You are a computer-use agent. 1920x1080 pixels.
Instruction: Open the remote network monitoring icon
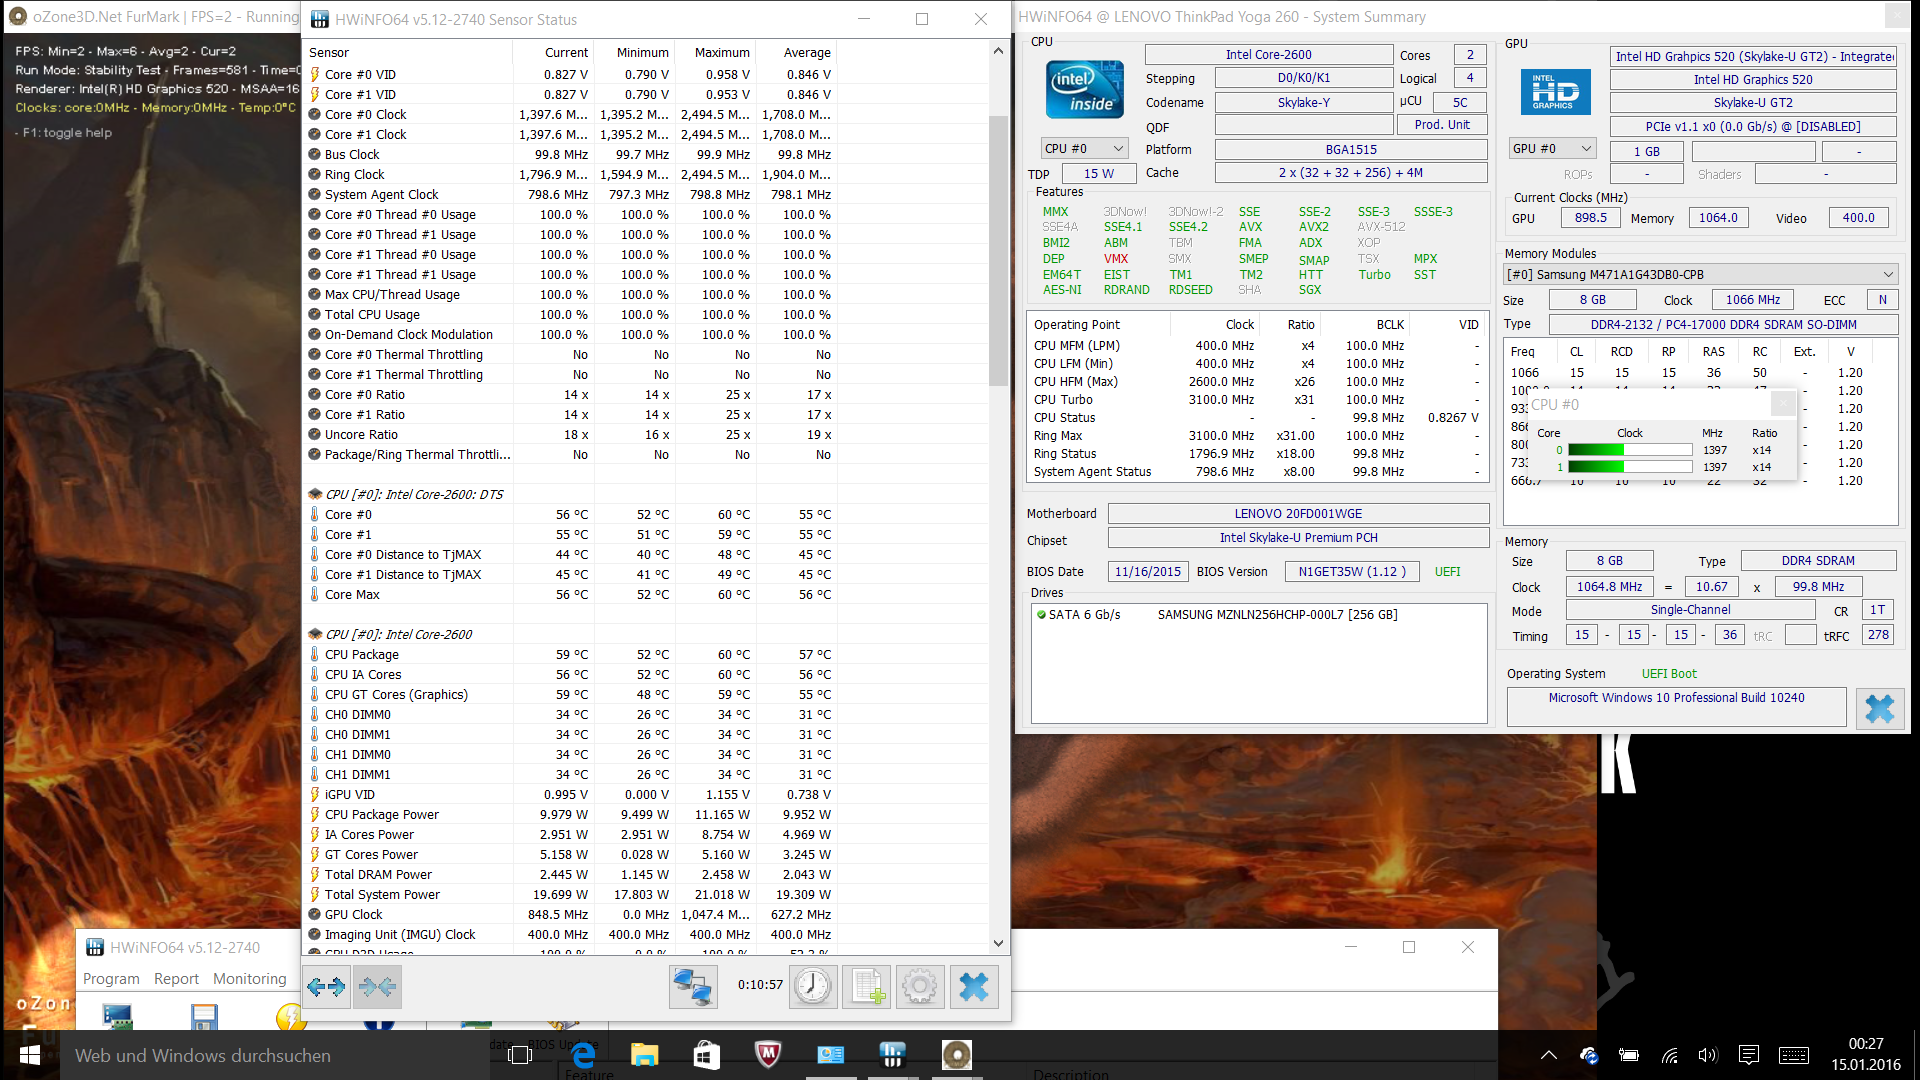pos(692,987)
